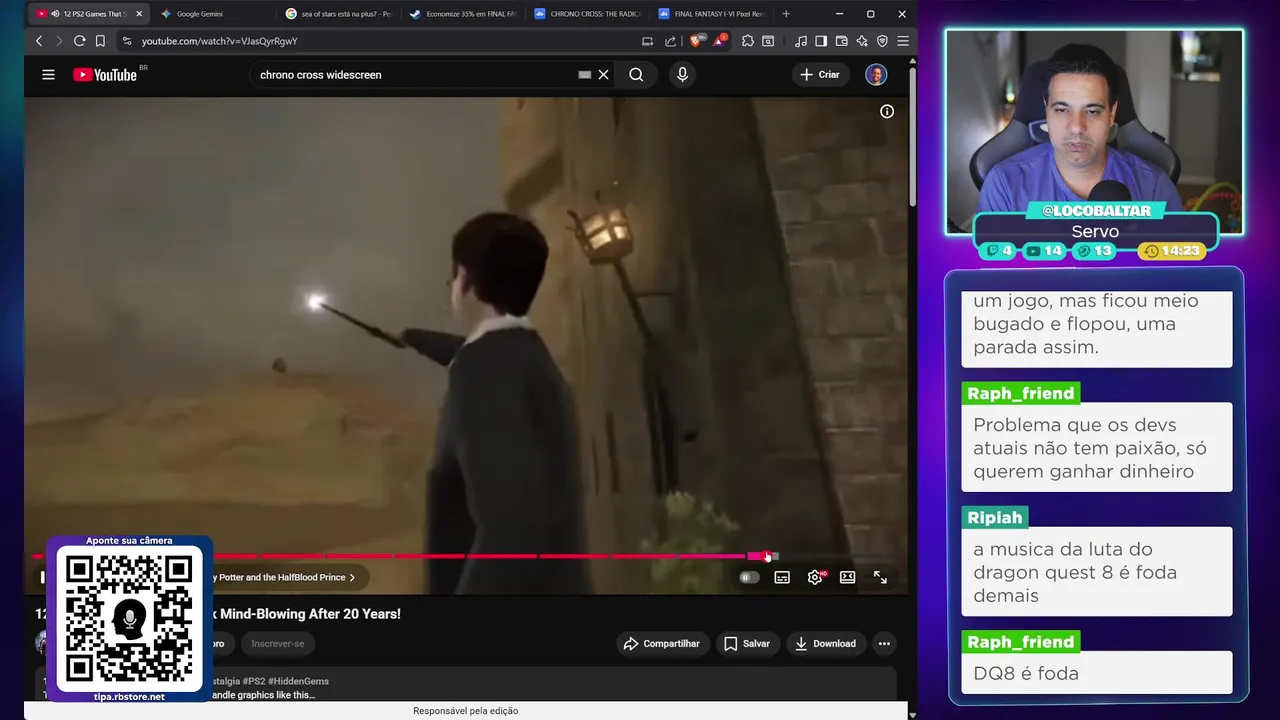Toggle subtitles on the video player
This screenshot has height=720, width=1280.
click(782, 577)
